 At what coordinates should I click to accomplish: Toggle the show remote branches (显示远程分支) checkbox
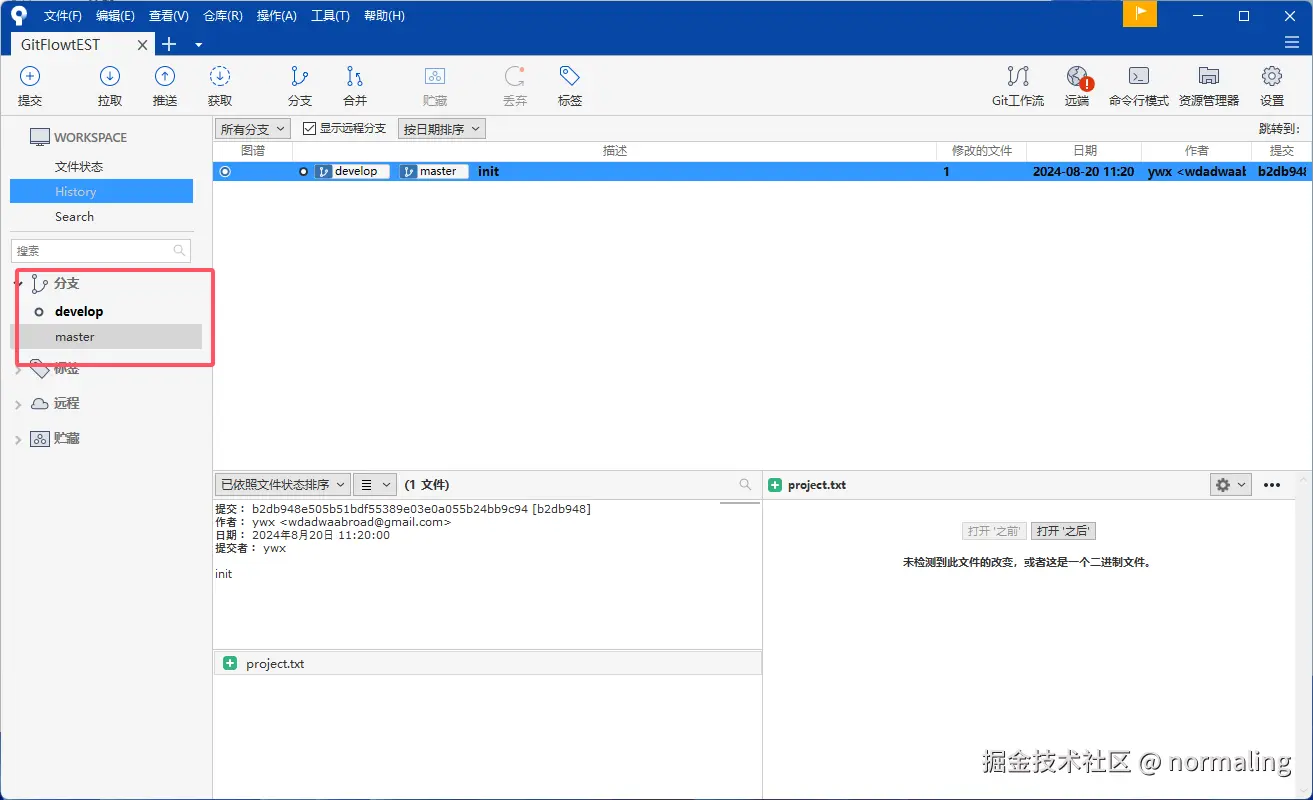pyautogui.click(x=309, y=129)
